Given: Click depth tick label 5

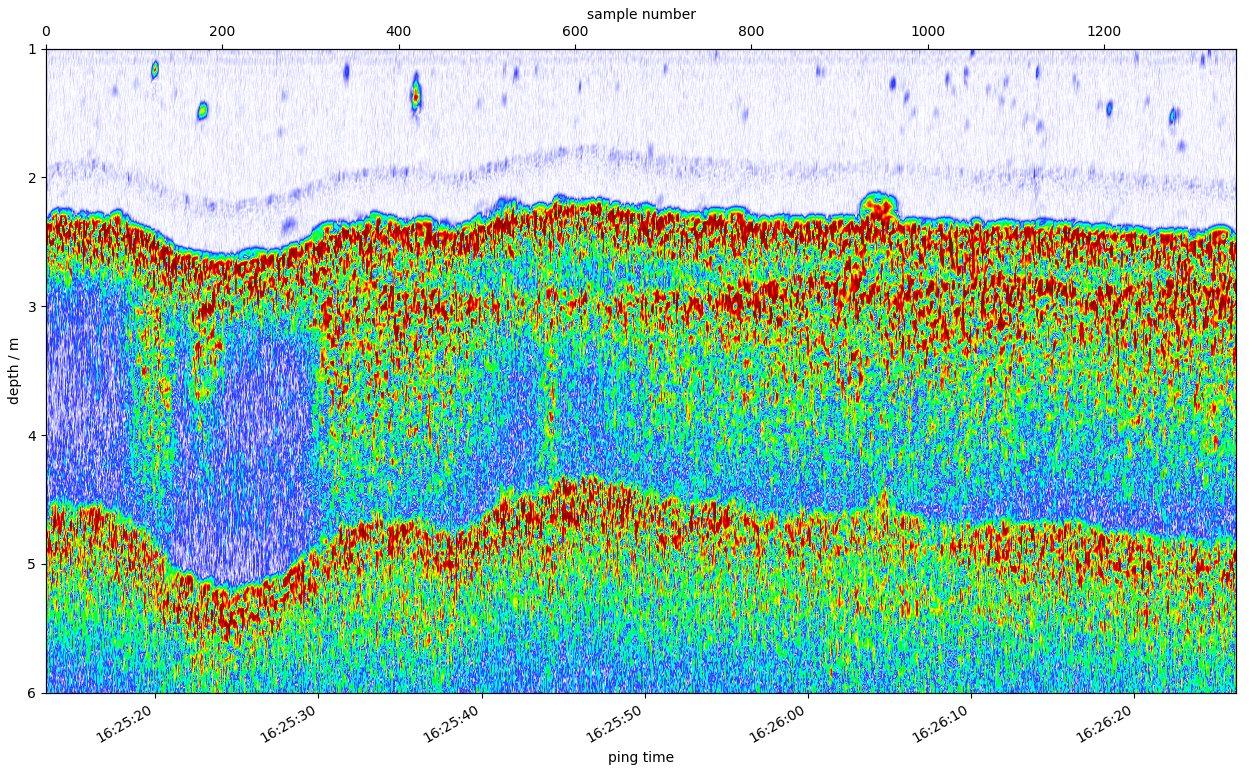Looking at the screenshot, I should 32,564.
